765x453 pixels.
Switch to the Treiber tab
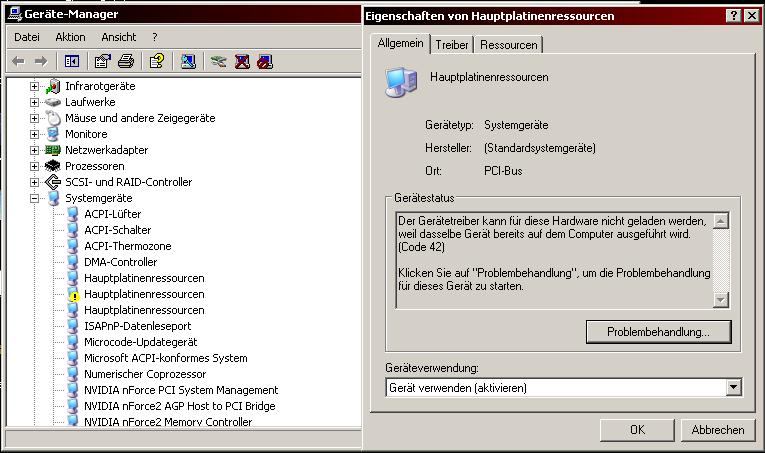[452, 45]
